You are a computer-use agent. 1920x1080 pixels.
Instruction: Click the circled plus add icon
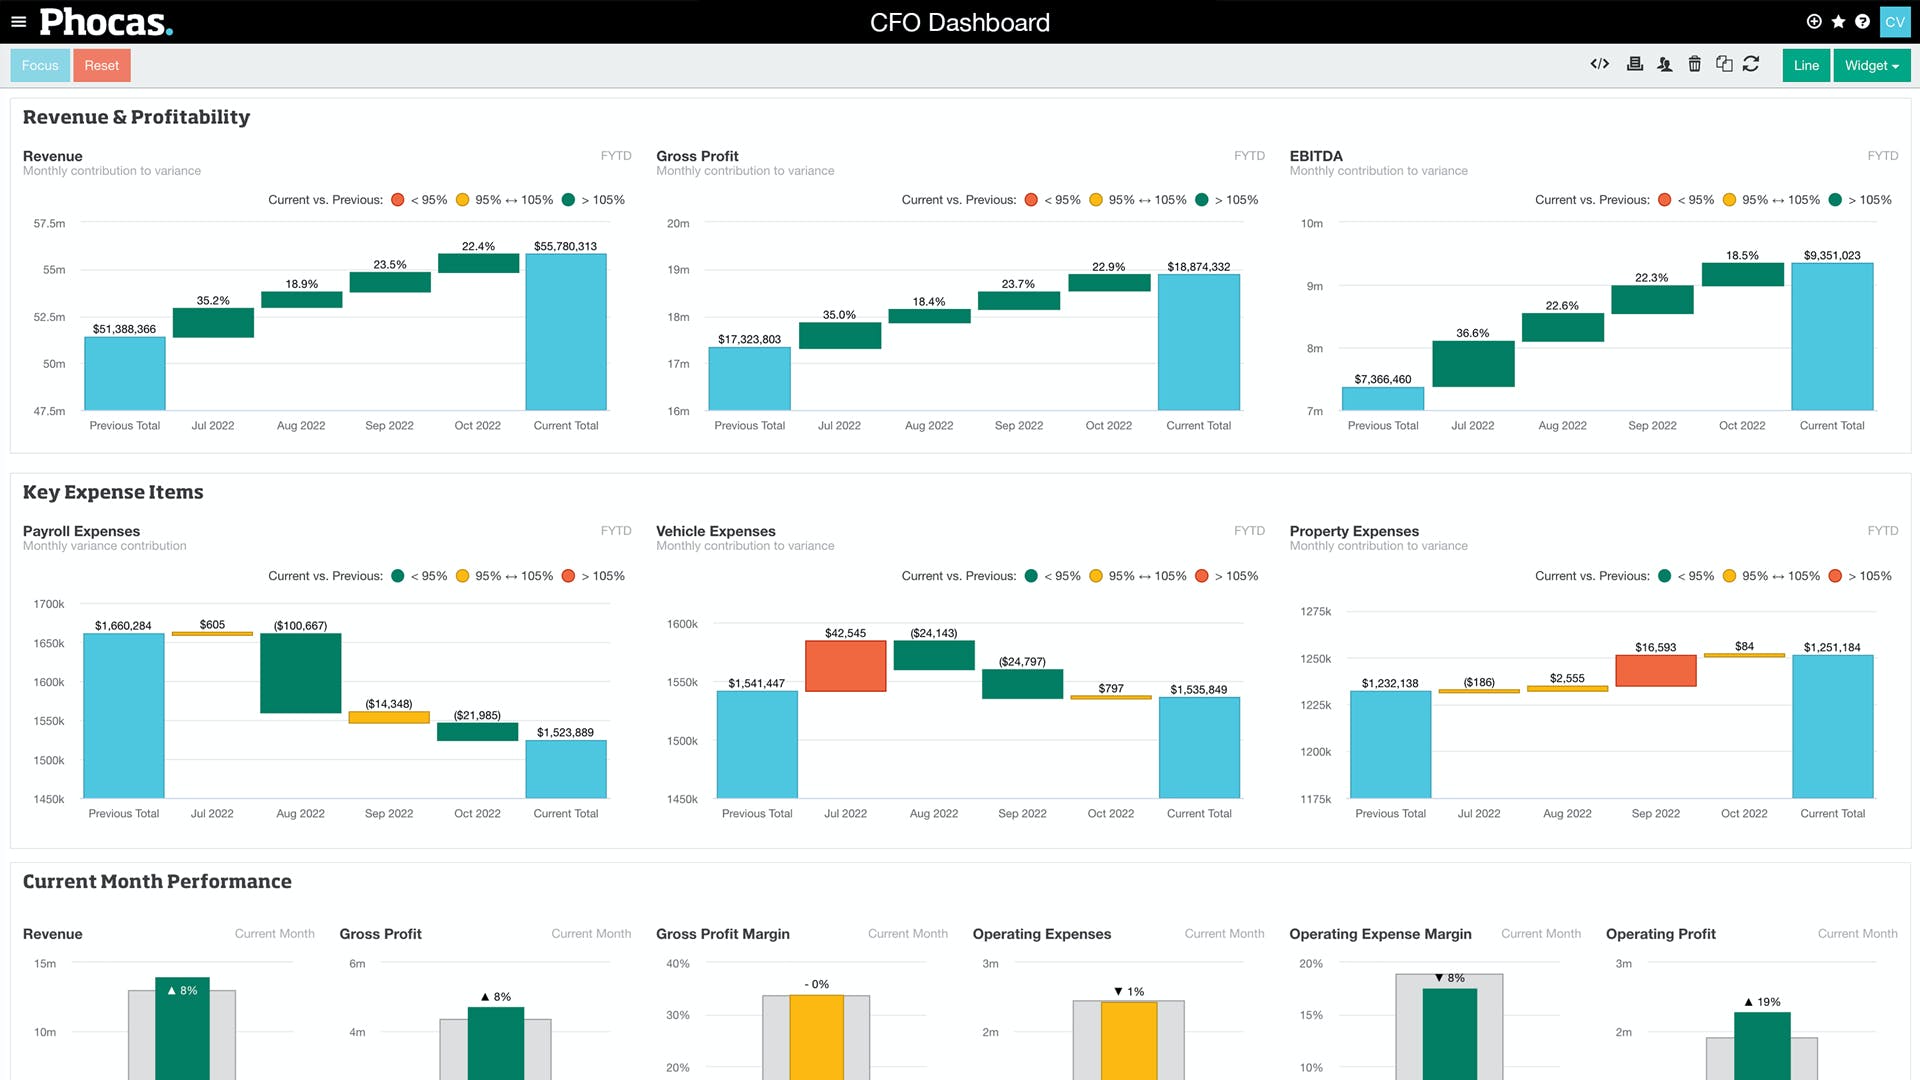click(x=1814, y=21)
